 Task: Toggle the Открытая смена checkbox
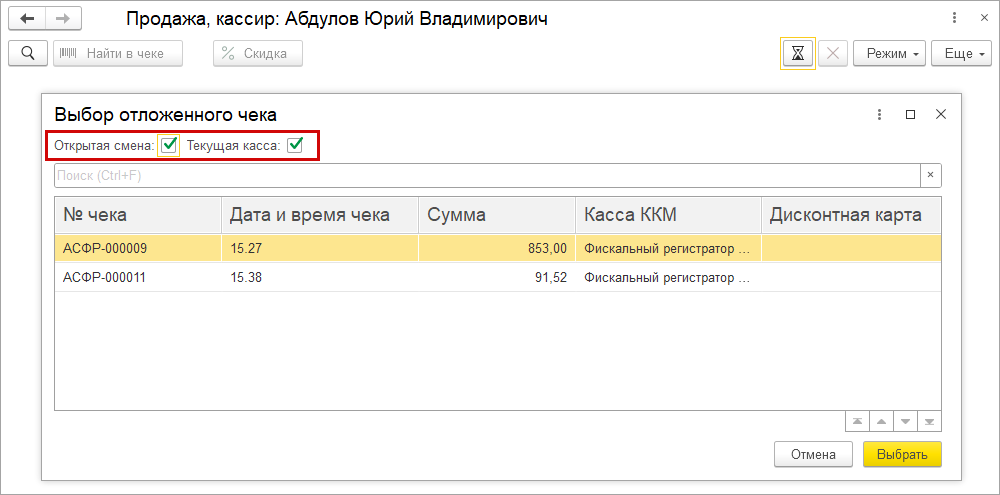click(x=169, y=145)
